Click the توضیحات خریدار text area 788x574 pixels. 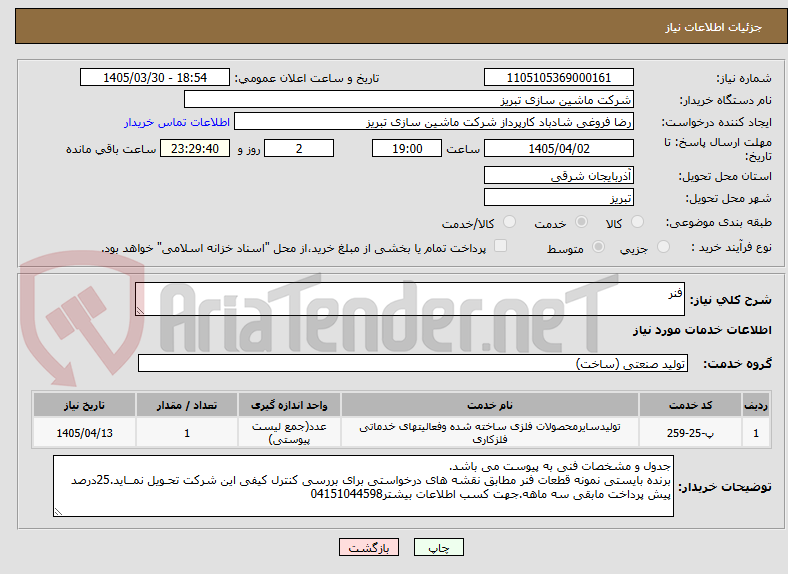pos(363,486)
